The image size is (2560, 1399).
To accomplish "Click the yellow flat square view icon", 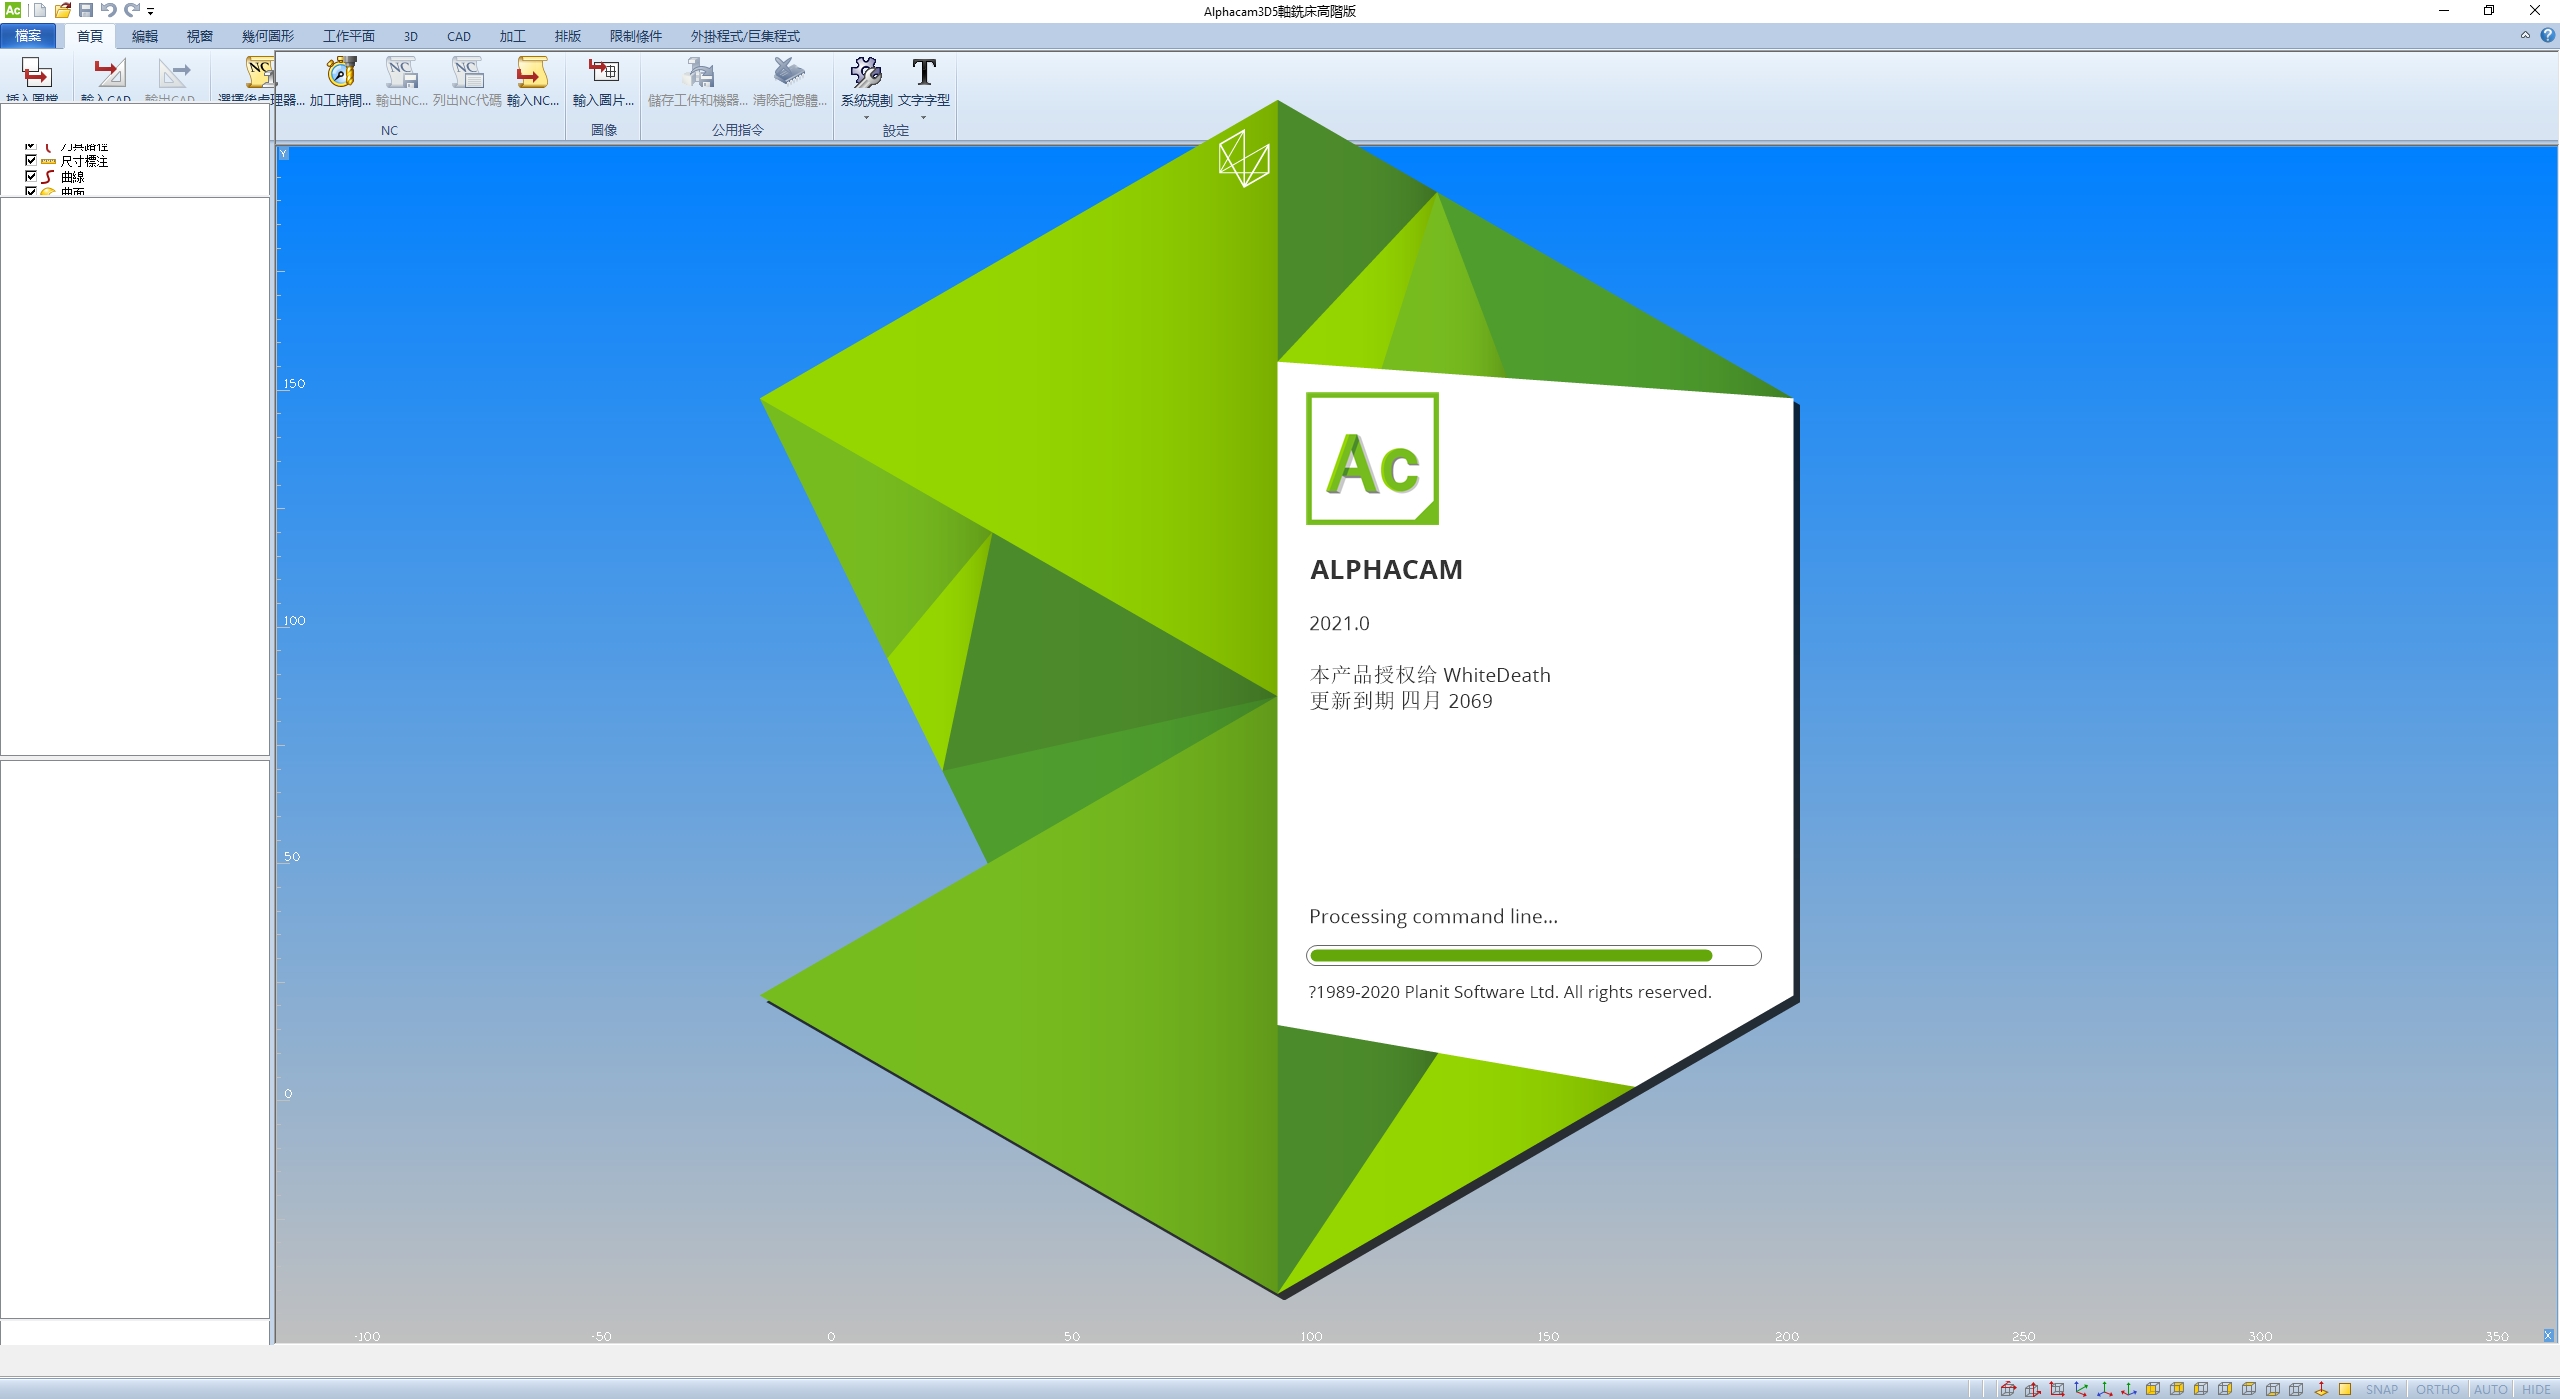I will (2345, 1389).
